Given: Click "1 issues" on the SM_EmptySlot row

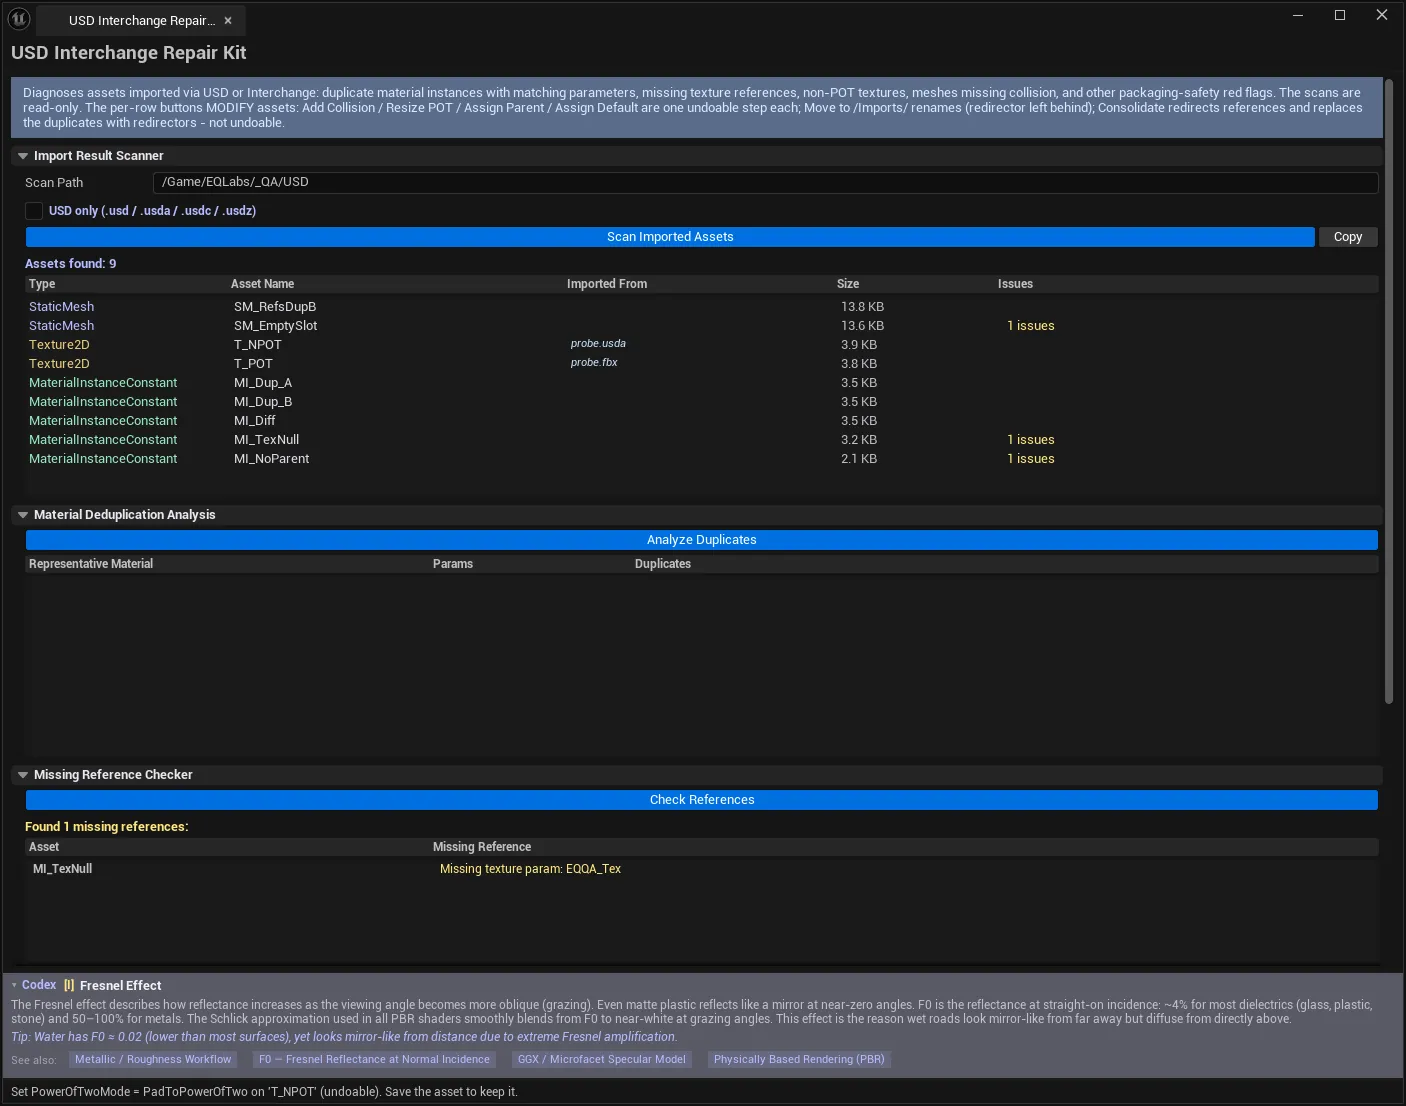Looking at the screenshot, I should tap(1031, 326).
